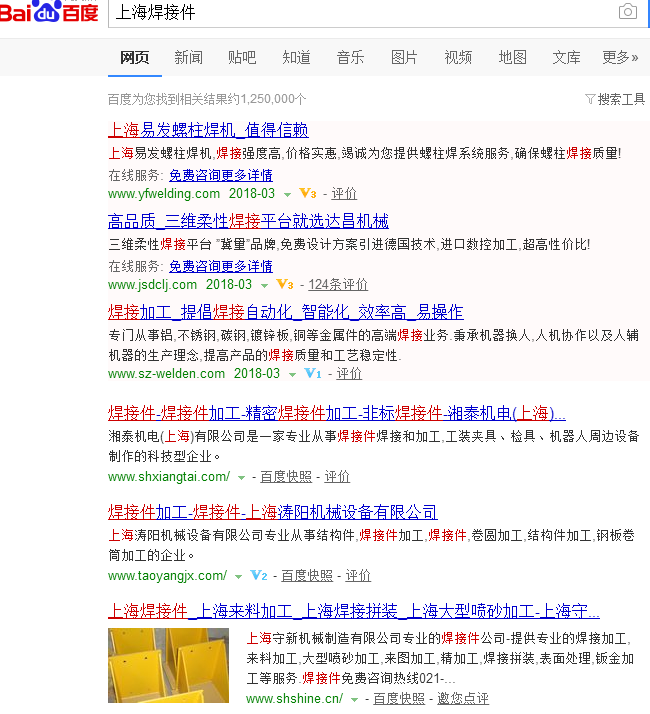
Task: Click V3 badge beside yfwelding.com
Action: [x=308, y=193]
